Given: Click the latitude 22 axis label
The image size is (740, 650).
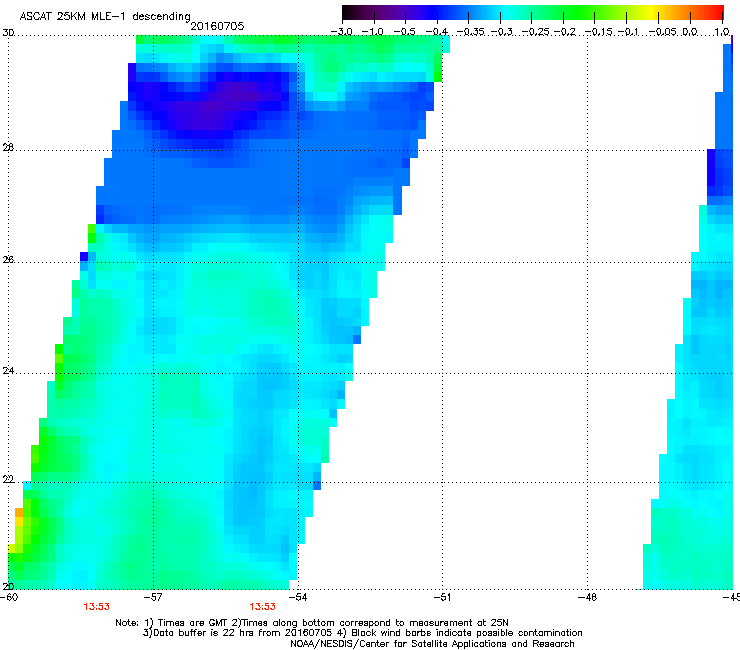Looking at the screenshot, I should (x=8, y=480).
